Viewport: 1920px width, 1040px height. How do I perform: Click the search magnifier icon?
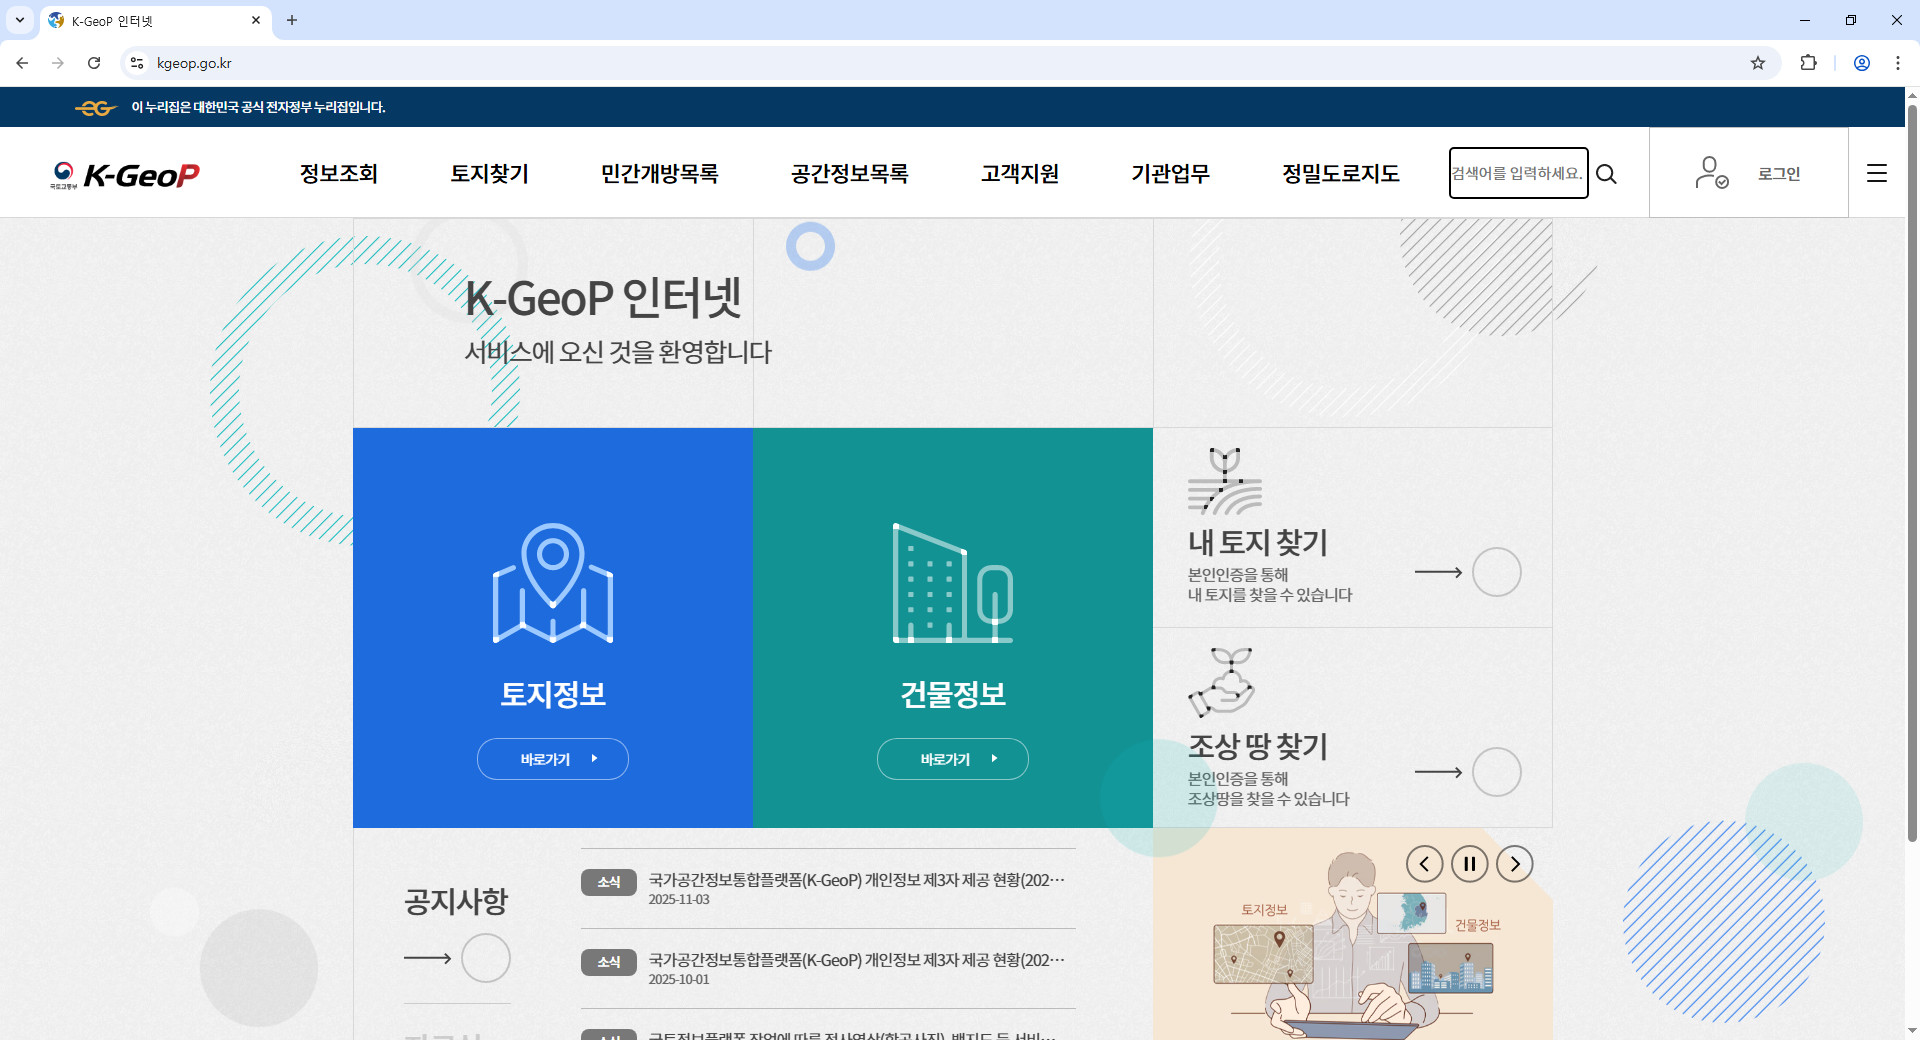1607,174
